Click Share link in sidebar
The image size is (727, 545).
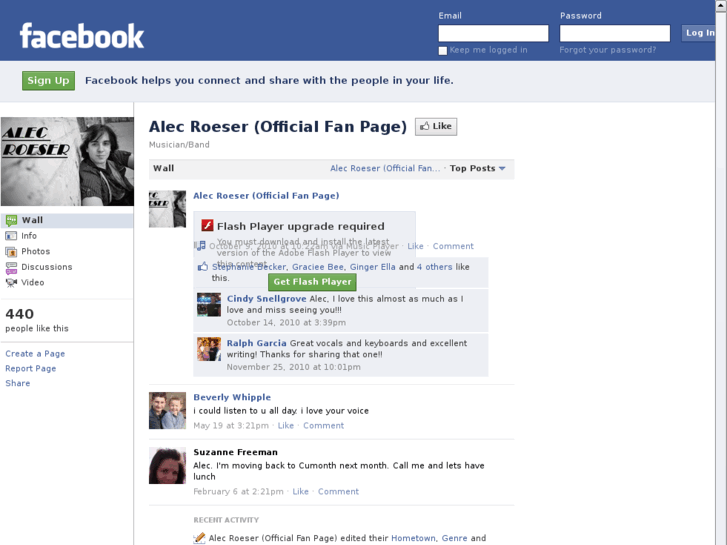click(18, 383)
